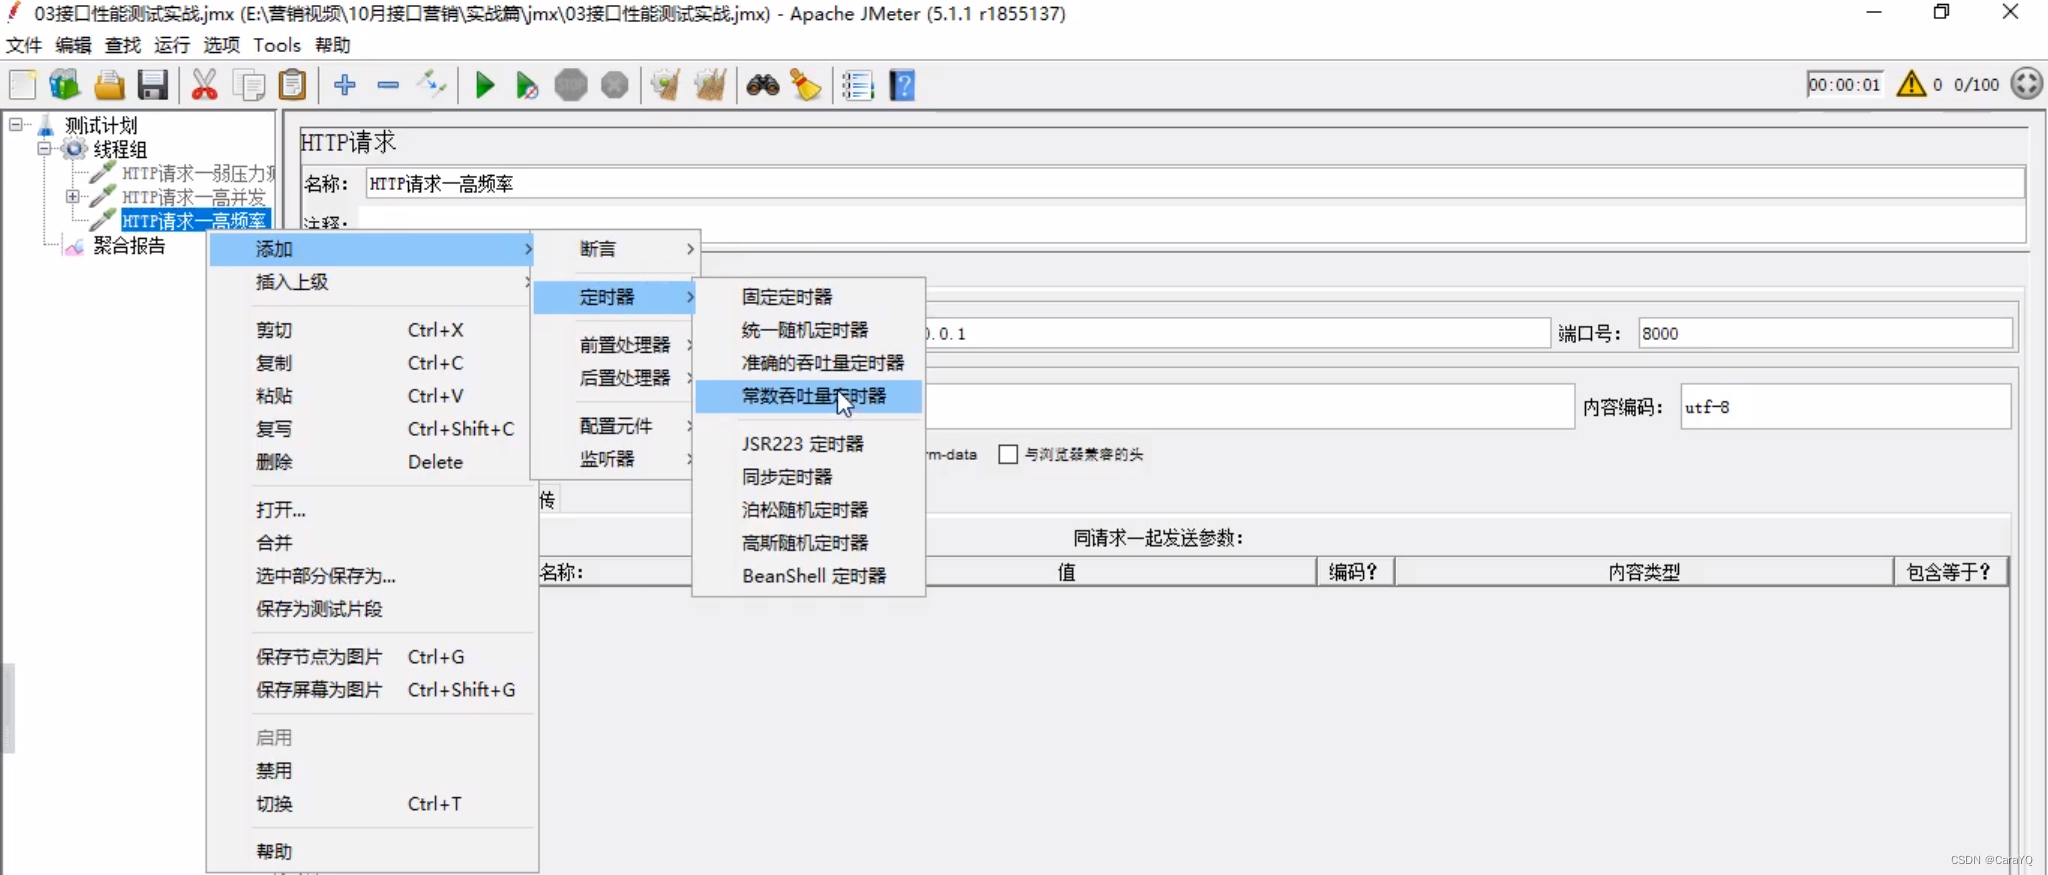Viewport: 2048px width, 875px height.
Task: Clear results with the single broom icon
Action: coord(666,85)
